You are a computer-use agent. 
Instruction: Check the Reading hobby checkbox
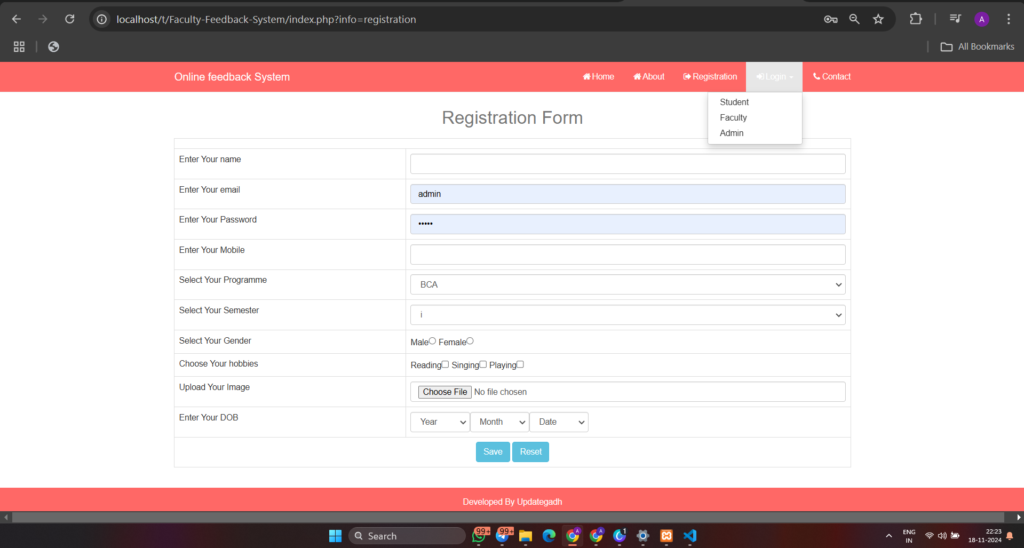point(445,364)
